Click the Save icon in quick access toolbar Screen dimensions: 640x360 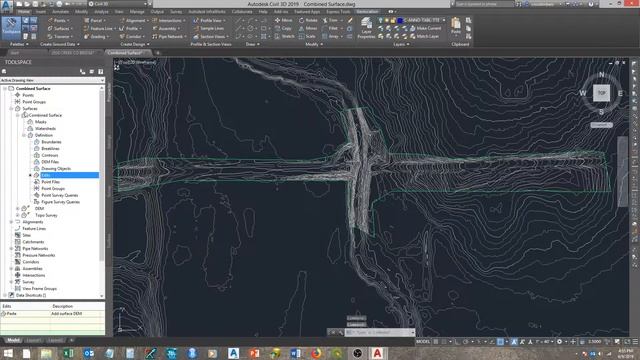click(x=36, y=4)
